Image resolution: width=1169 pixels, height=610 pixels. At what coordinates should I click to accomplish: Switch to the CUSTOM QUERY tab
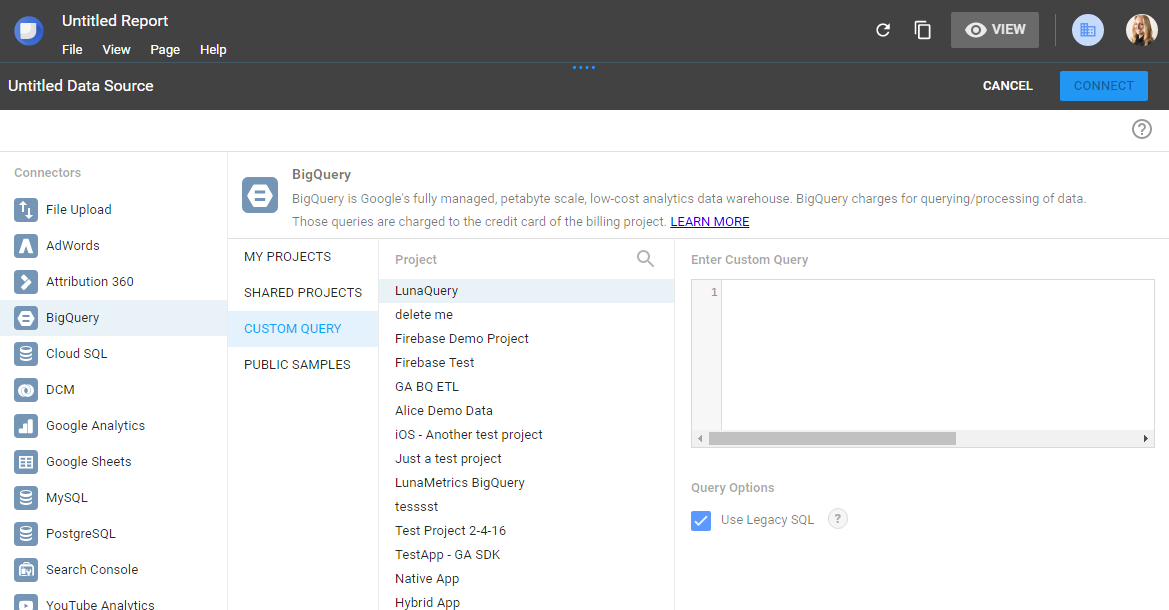tap(303, 329)
